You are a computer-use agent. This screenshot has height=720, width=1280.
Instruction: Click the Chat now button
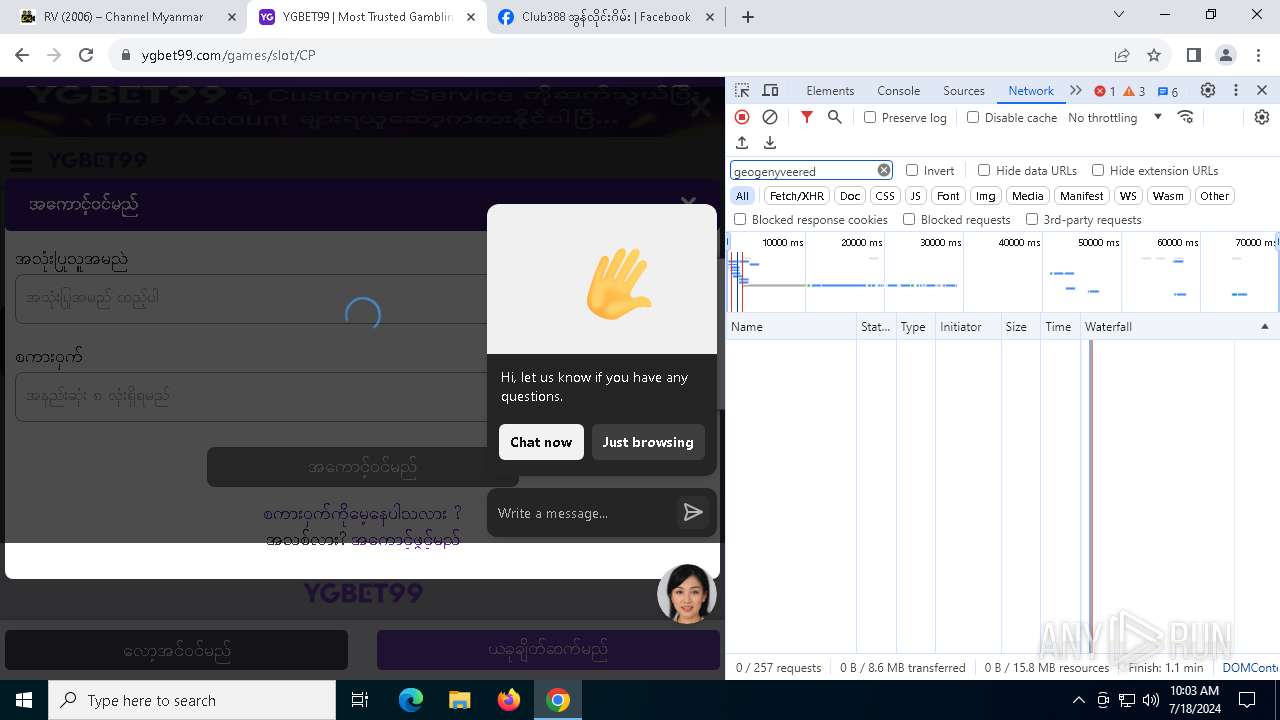(541, 442)
